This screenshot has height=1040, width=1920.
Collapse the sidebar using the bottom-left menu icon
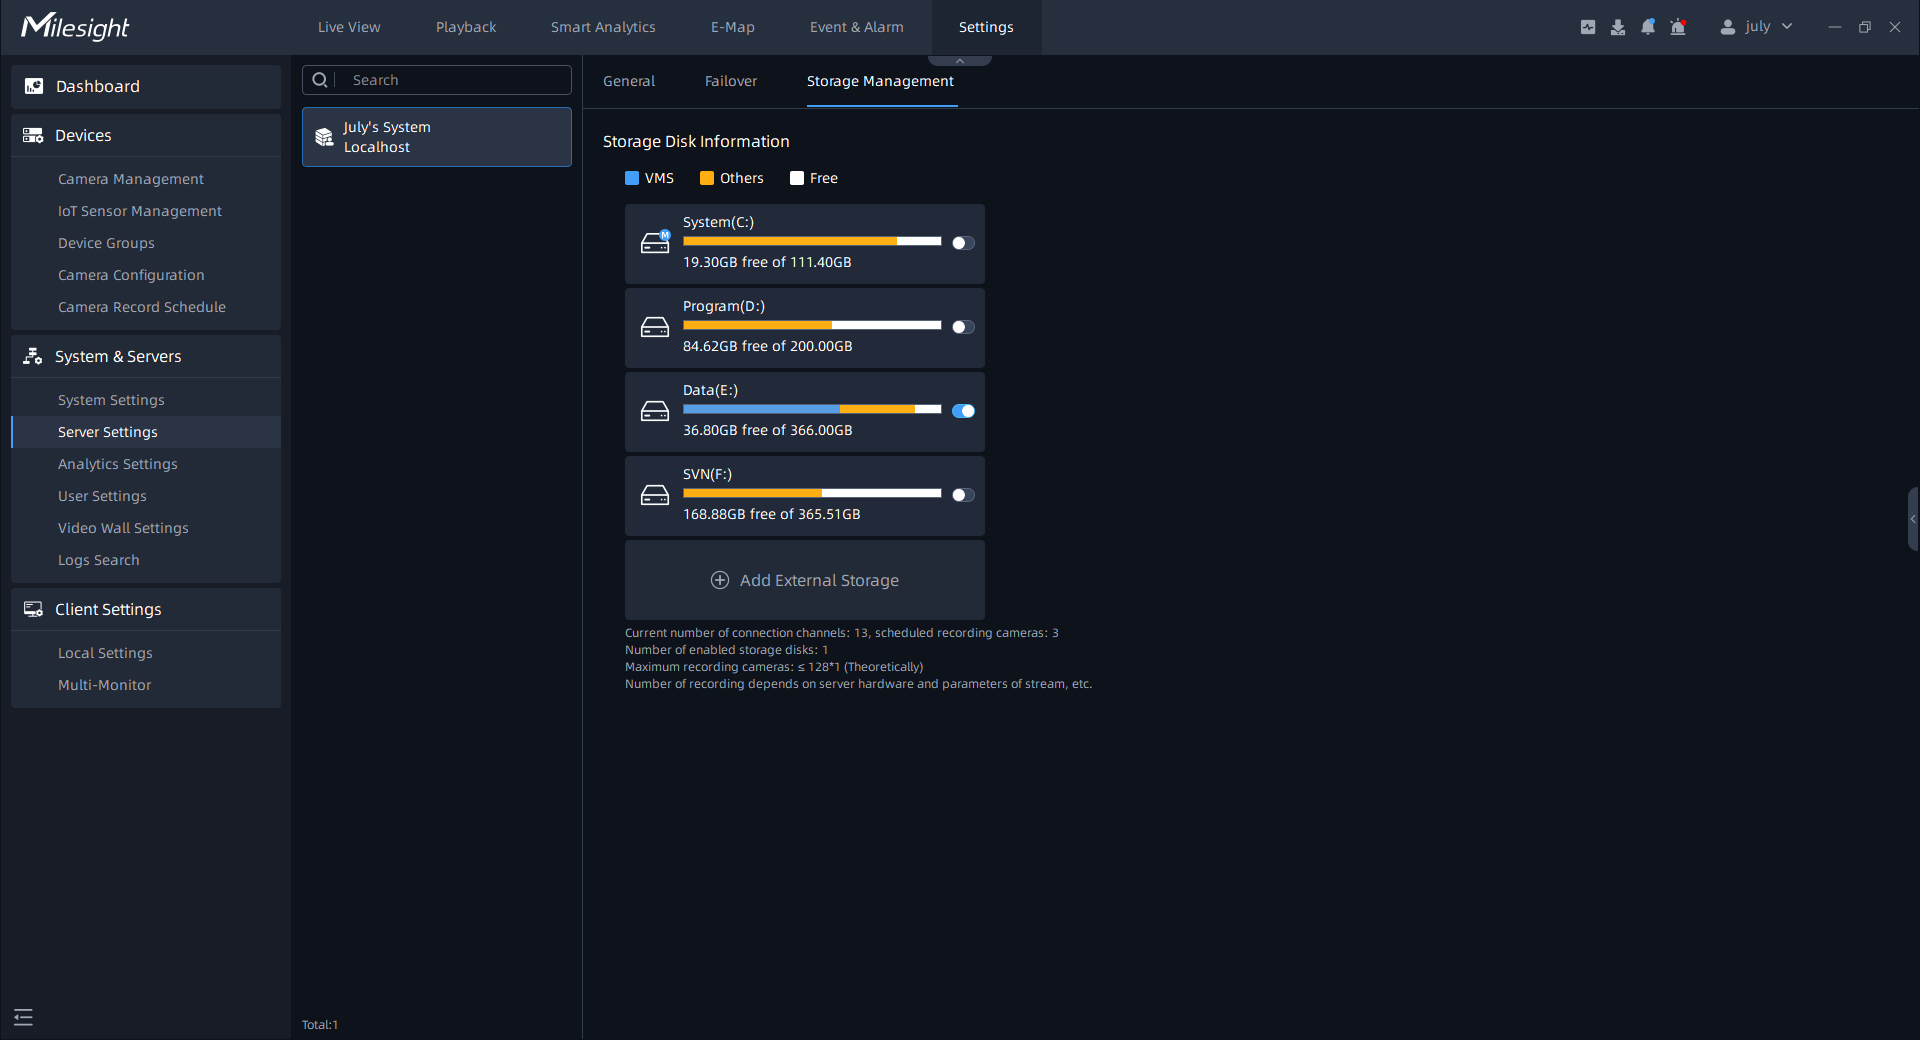23,1017
